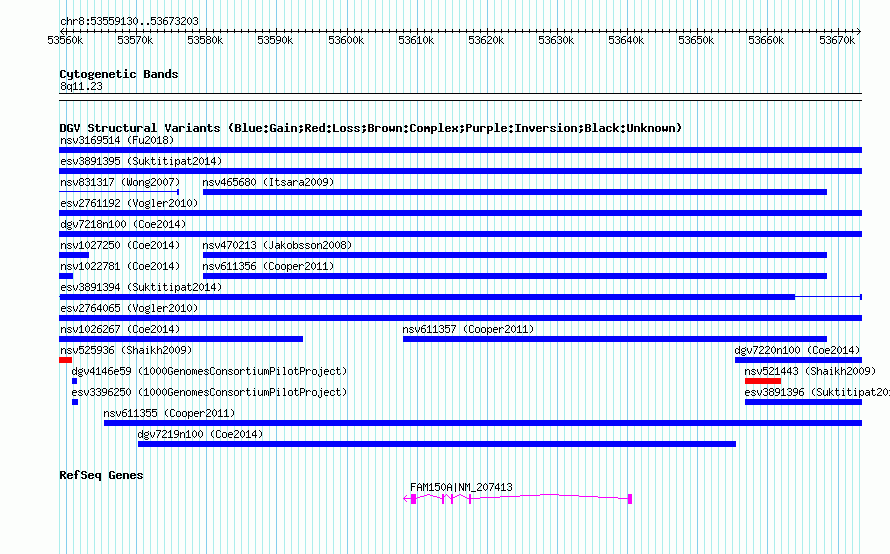Open dgv7220n100 (Coe2014) variant label
The image size is (890, 554).
click(x=797, y=350)
